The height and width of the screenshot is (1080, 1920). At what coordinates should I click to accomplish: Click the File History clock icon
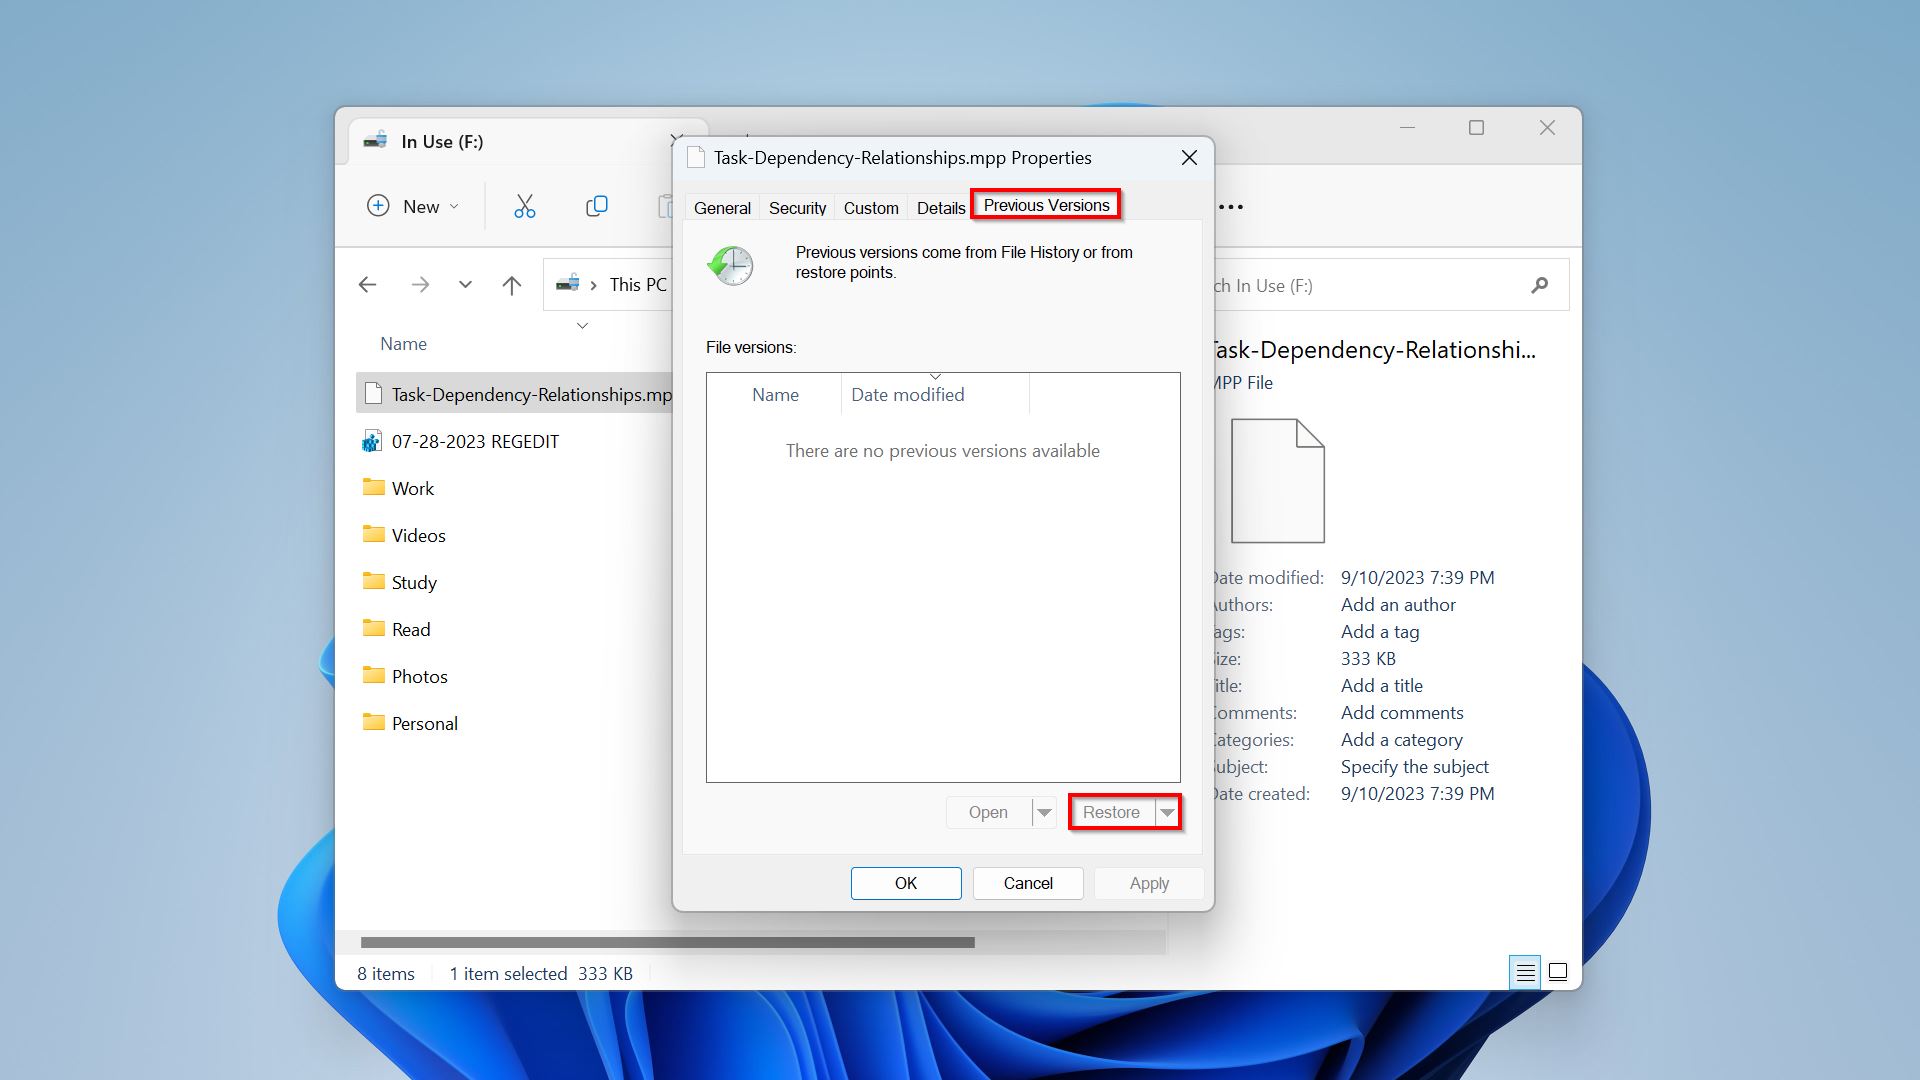(x=729, y=266)
